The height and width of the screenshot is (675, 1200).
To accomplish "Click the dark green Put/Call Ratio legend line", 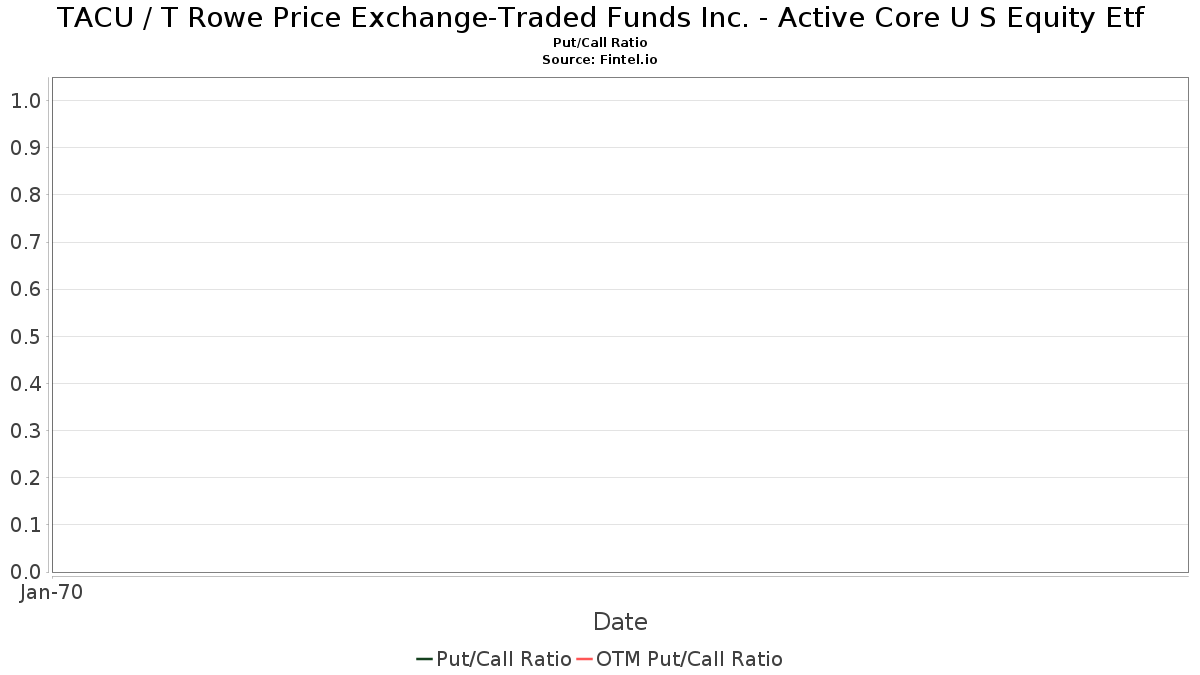I will (x=424, y=659).
